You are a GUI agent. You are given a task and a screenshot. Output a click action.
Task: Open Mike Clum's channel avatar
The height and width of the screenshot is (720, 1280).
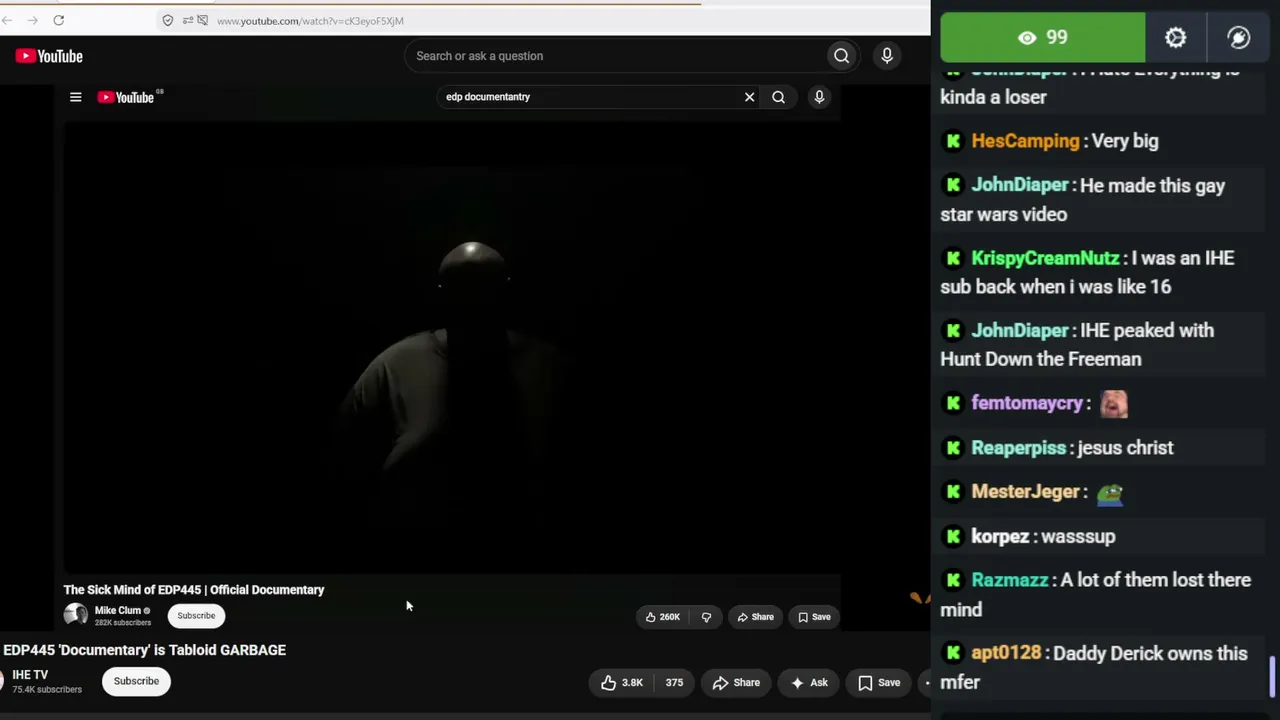[75, 616]
